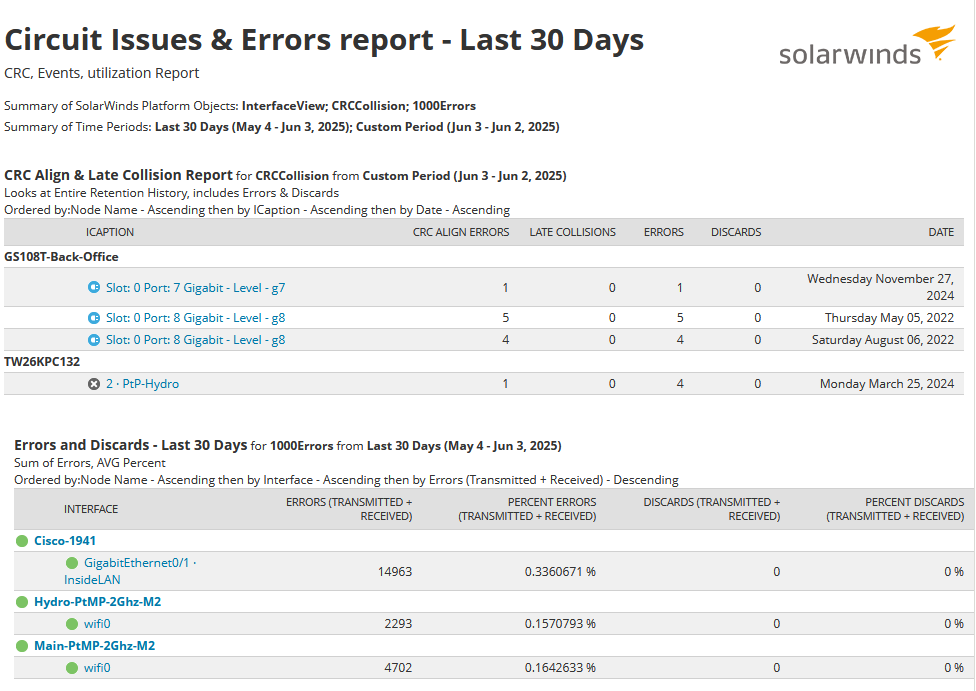The image size is (976, 691).
Task: Open the Main-PtMP-2Ghz-M2 node link
Action: (x=95, y=646)
